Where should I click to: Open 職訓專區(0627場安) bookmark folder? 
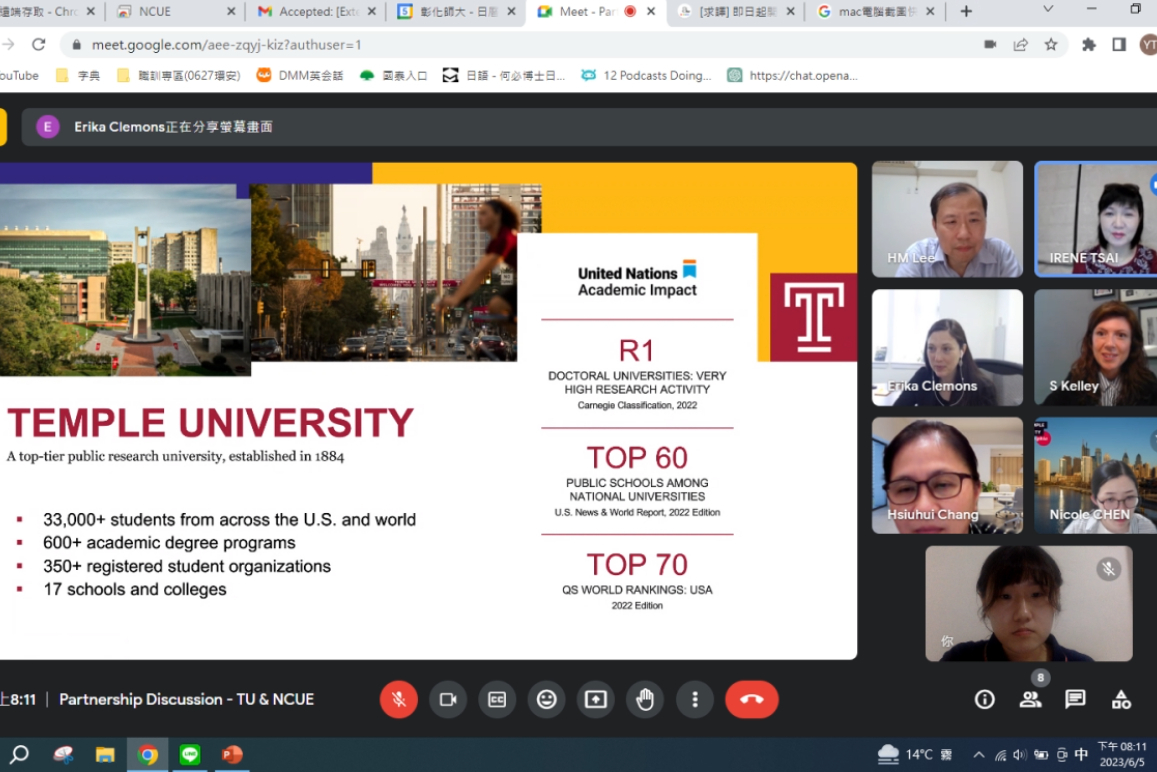tap(179, 75)
